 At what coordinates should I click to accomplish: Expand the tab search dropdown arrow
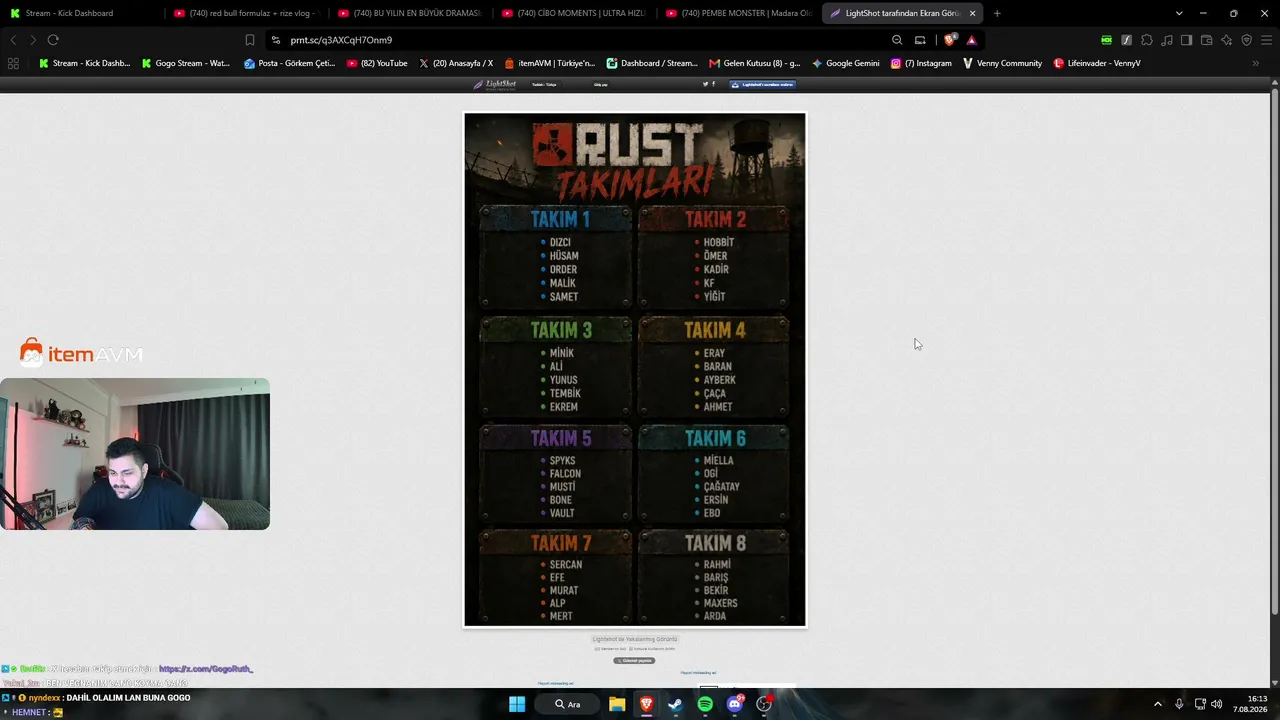[x=1179, y=13]
